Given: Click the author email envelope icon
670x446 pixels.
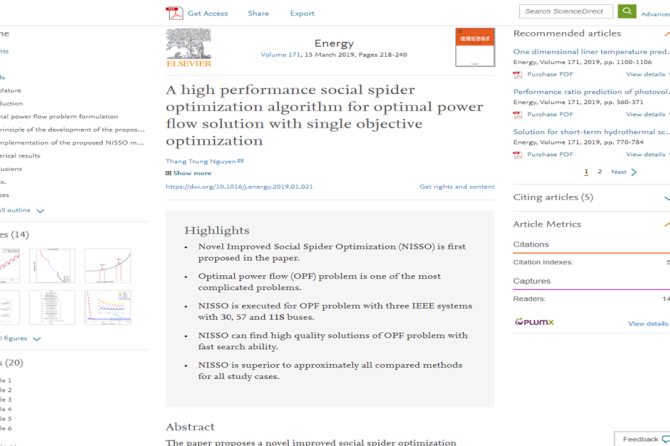Looking at the screenshot, I should click(241, 161).
